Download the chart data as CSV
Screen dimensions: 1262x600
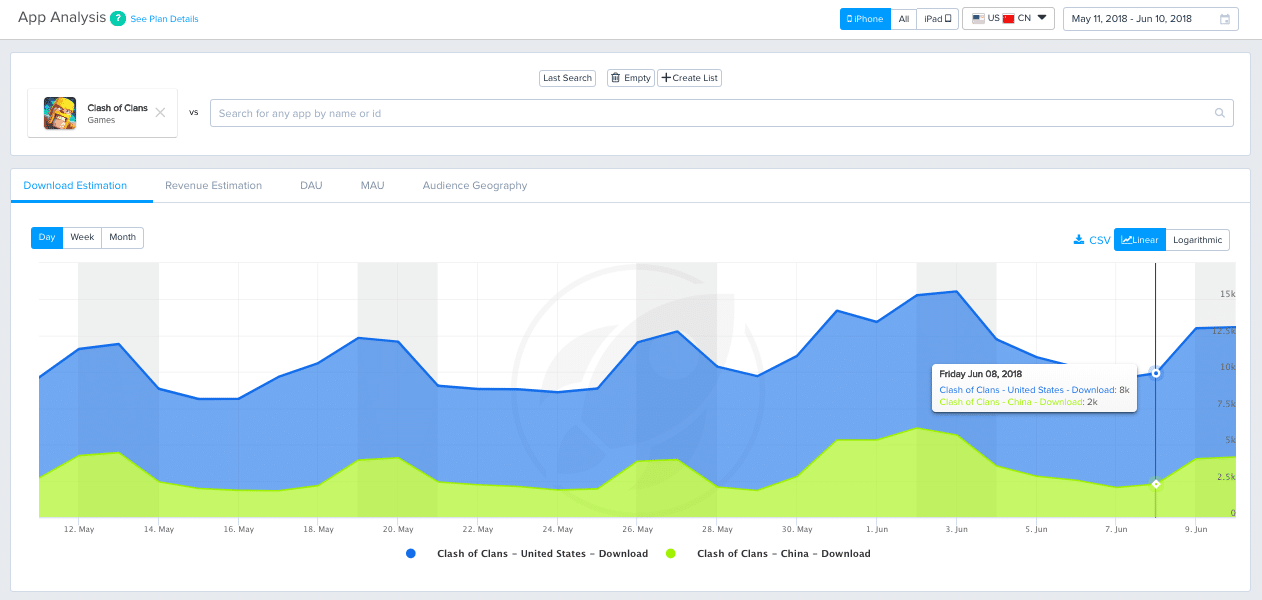coord(1092,240)
